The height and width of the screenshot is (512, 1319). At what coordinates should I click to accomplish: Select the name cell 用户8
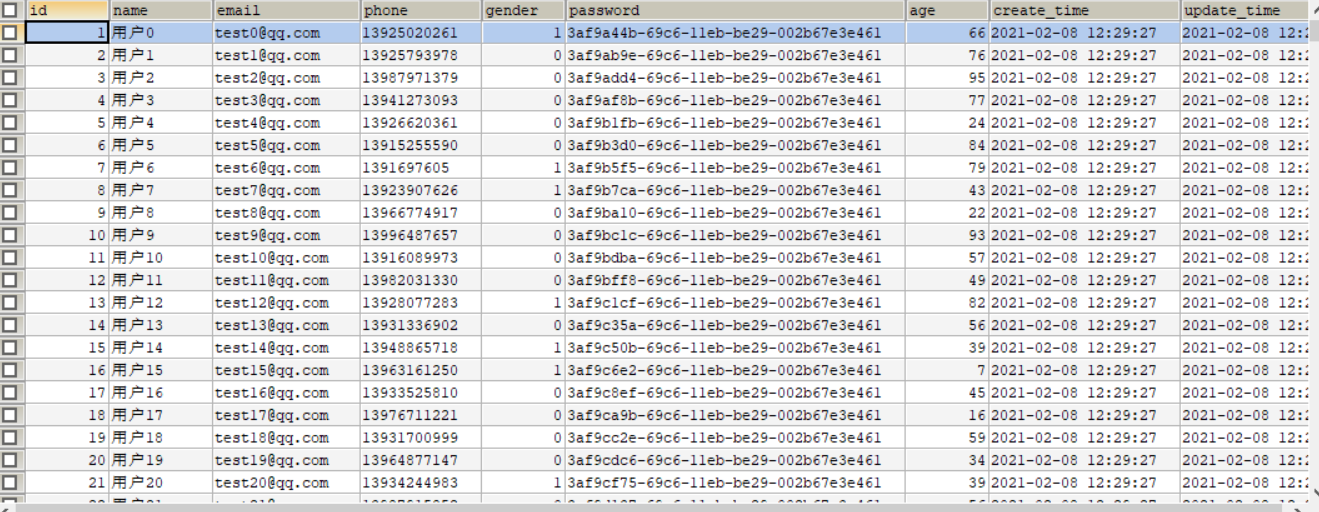tap(161, 213)
